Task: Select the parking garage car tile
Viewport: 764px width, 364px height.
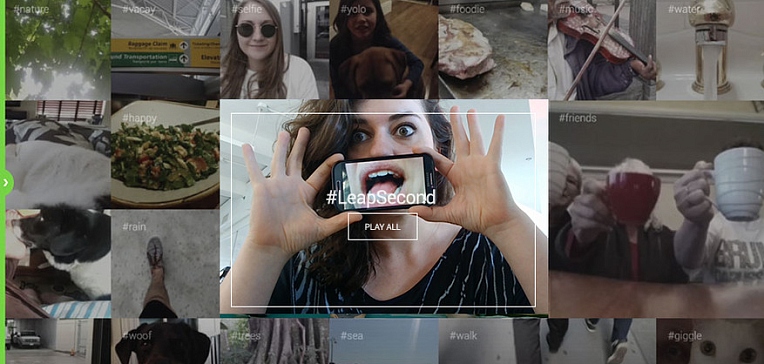Action: pyautogui.click(x=58, y=341)
